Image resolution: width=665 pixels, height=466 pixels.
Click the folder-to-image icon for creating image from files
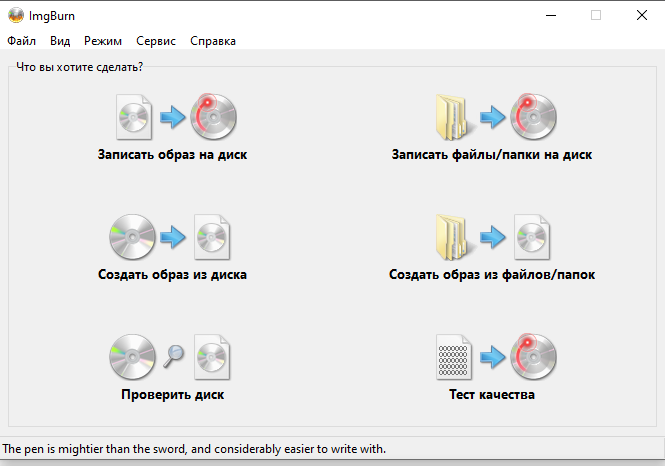click(492, 237)
